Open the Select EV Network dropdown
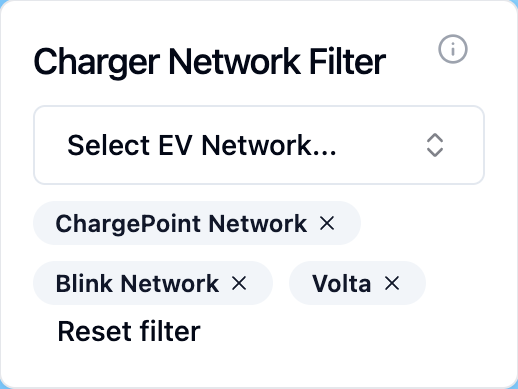 pyautogui.click(x=259, y=145)
